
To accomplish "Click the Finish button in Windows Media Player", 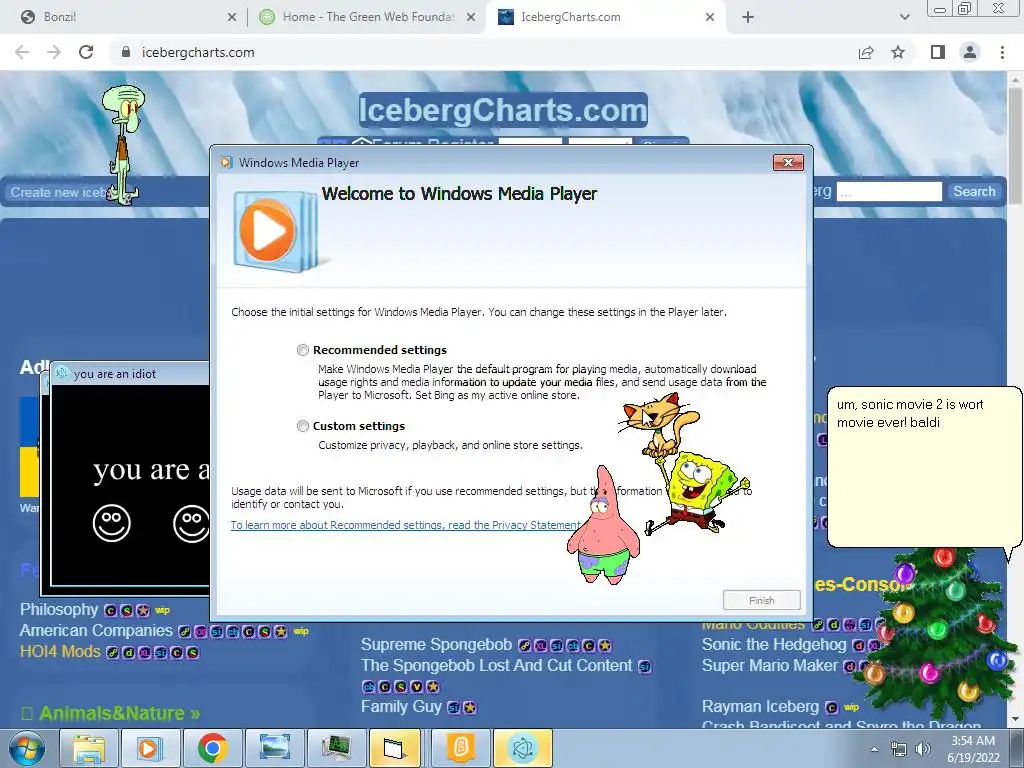I will [x=761, y=600].
